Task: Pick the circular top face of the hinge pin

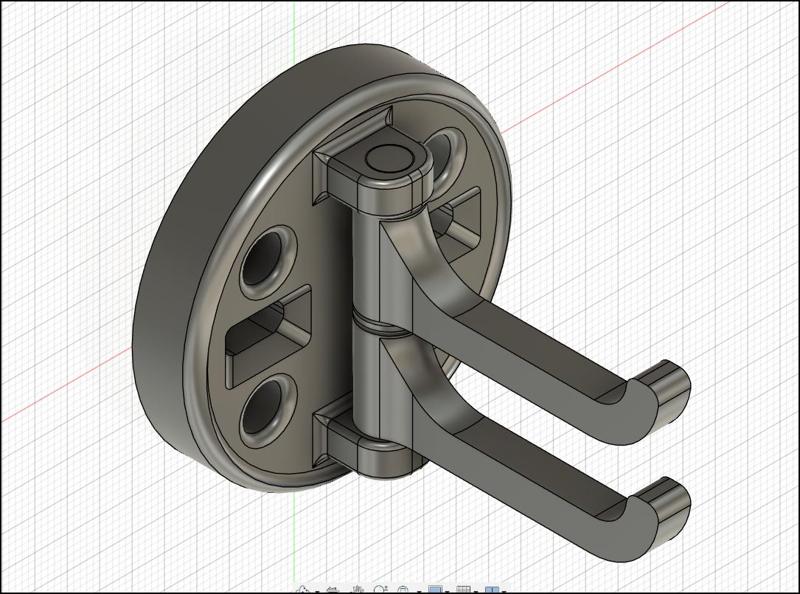Action: [x=390, y=158]
